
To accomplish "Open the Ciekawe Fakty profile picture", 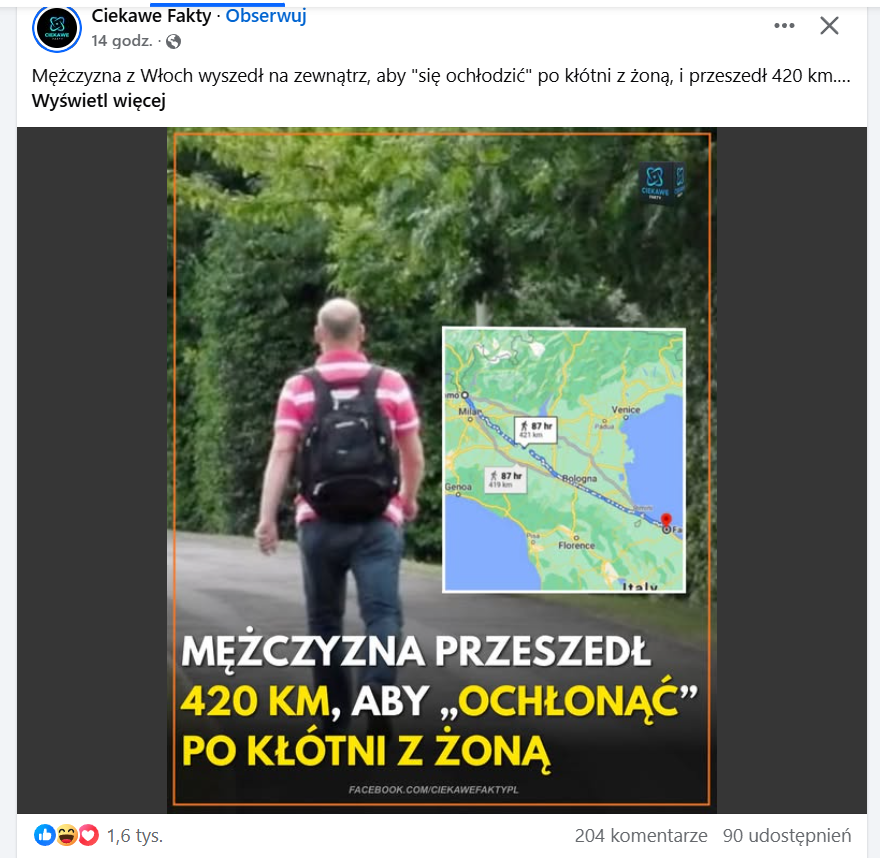I will click(57, 28).
